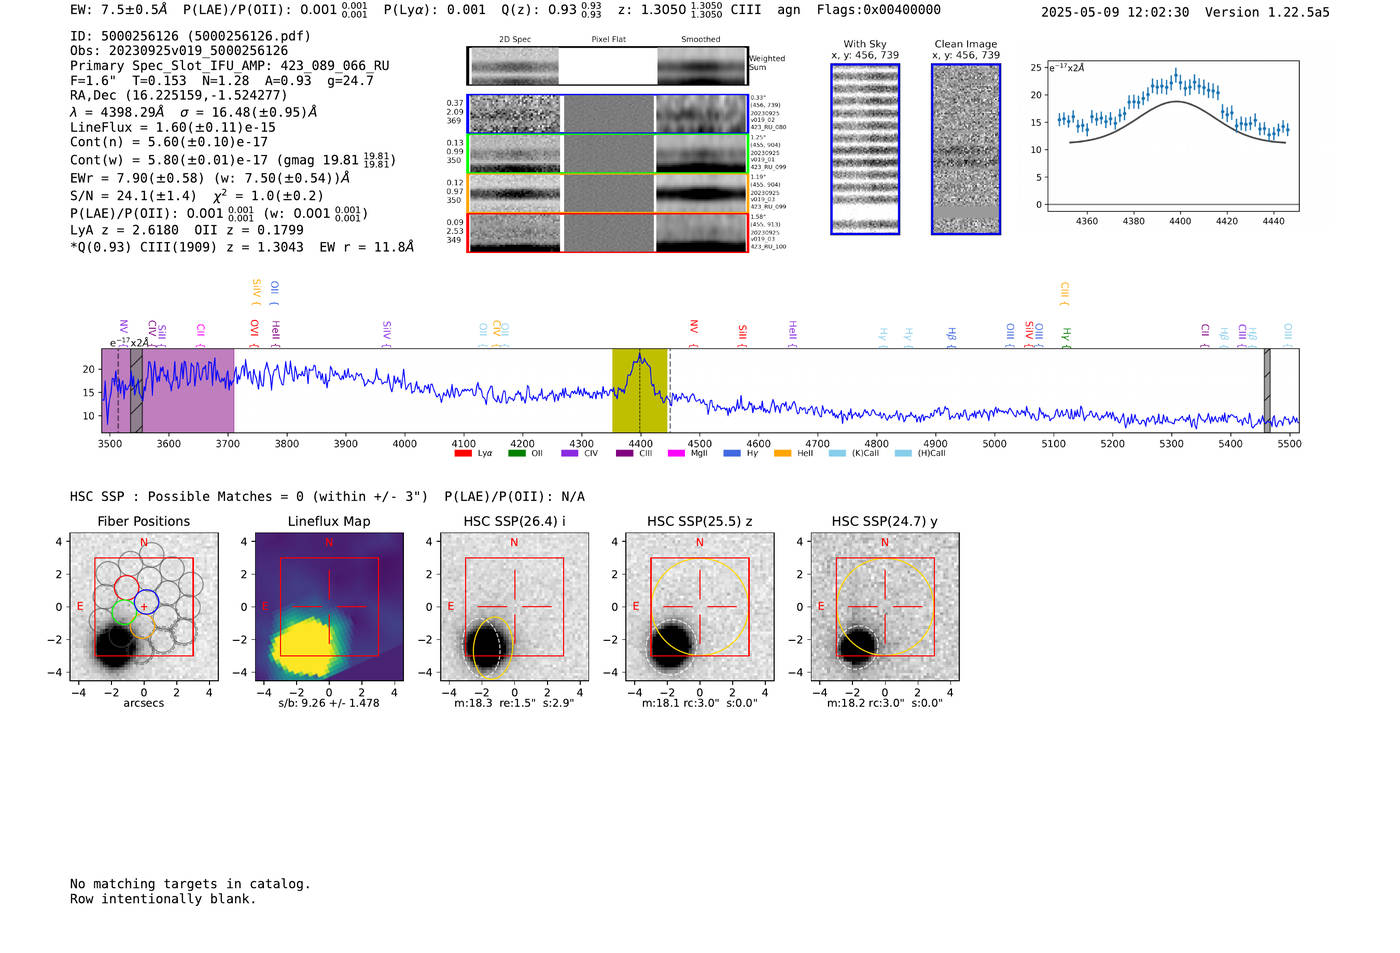
Task: Select the red-bordered 2D spectrum row
Action: 608,232
